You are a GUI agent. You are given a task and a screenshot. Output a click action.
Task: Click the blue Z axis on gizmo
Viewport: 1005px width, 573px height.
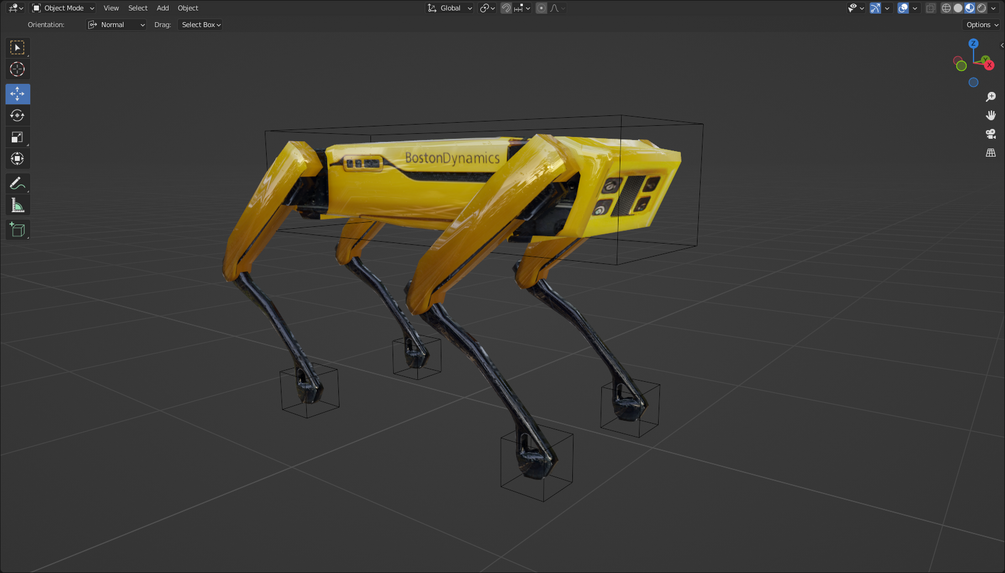point(974,44)
